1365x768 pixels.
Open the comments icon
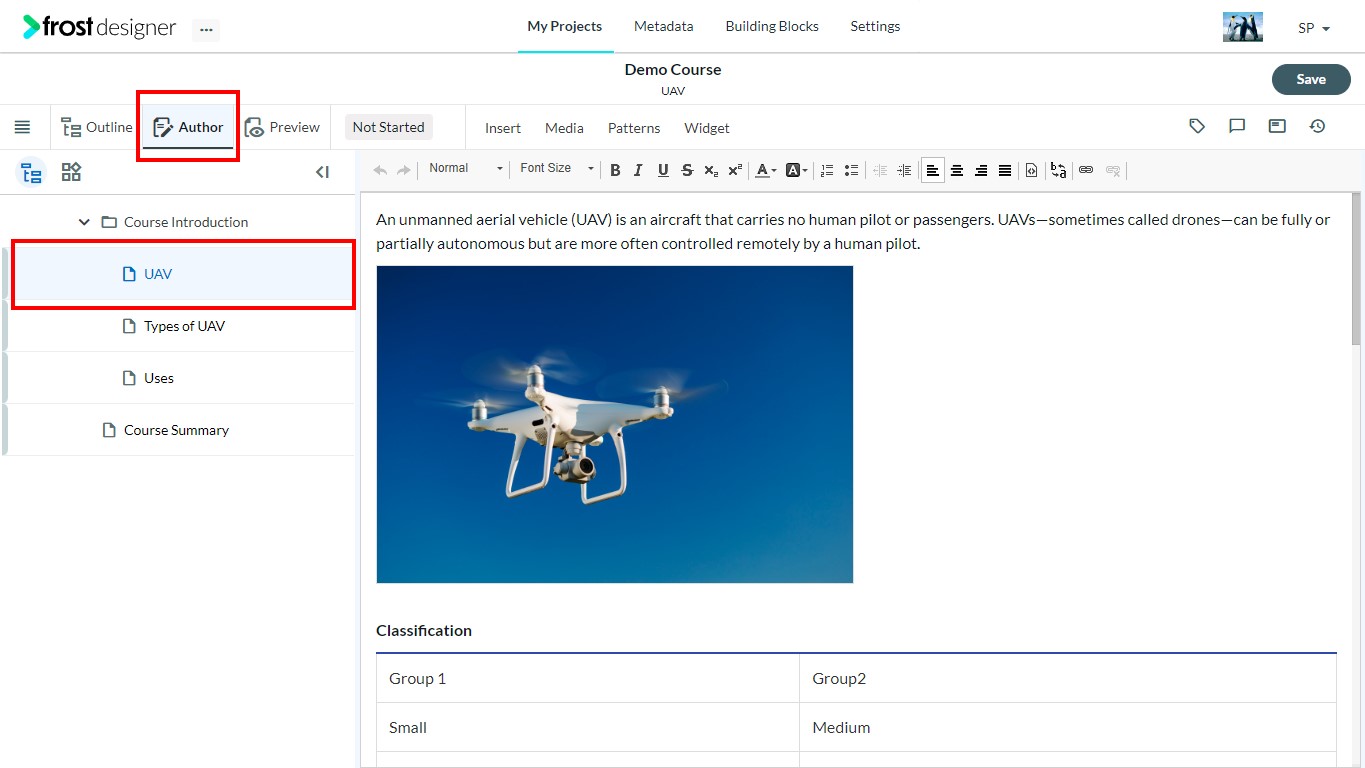click(1237, 126)
